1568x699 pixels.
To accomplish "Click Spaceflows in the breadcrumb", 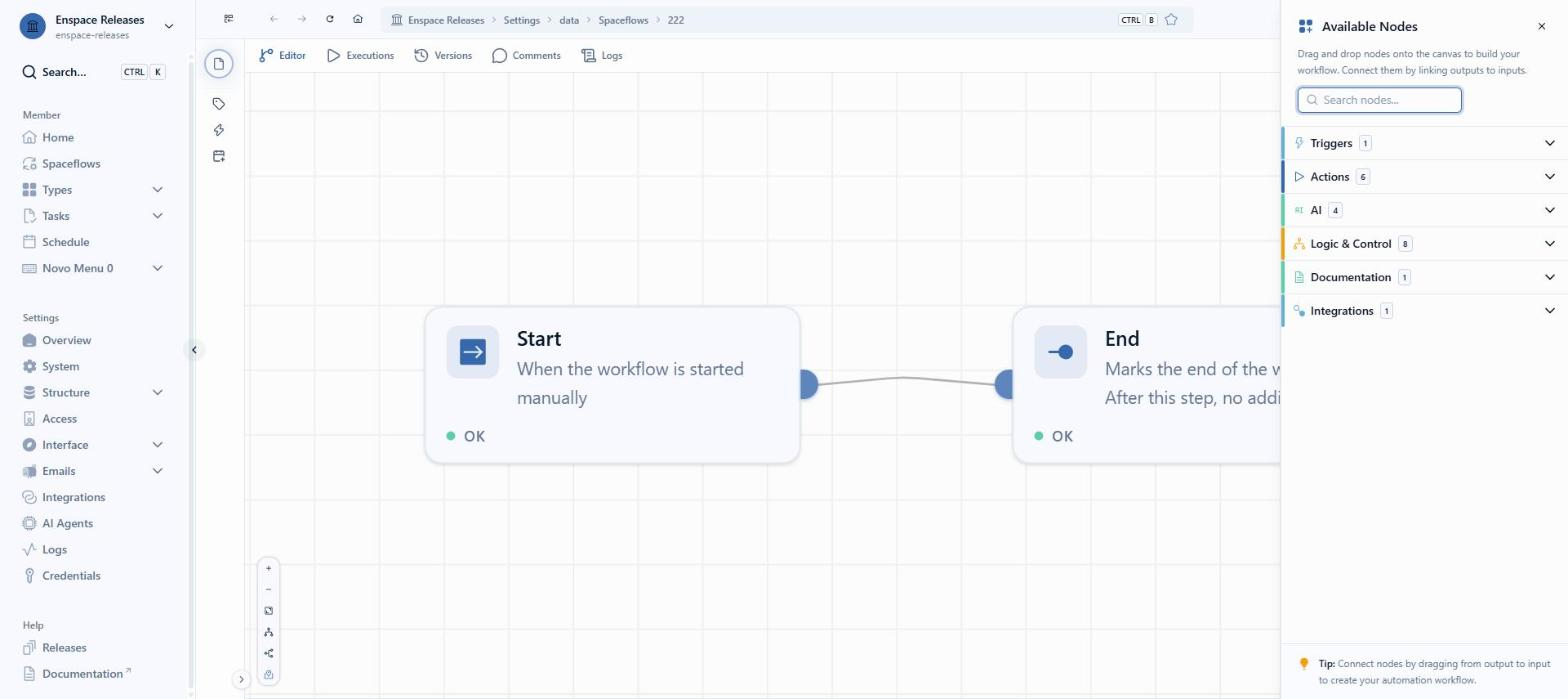I will (623, 20).
